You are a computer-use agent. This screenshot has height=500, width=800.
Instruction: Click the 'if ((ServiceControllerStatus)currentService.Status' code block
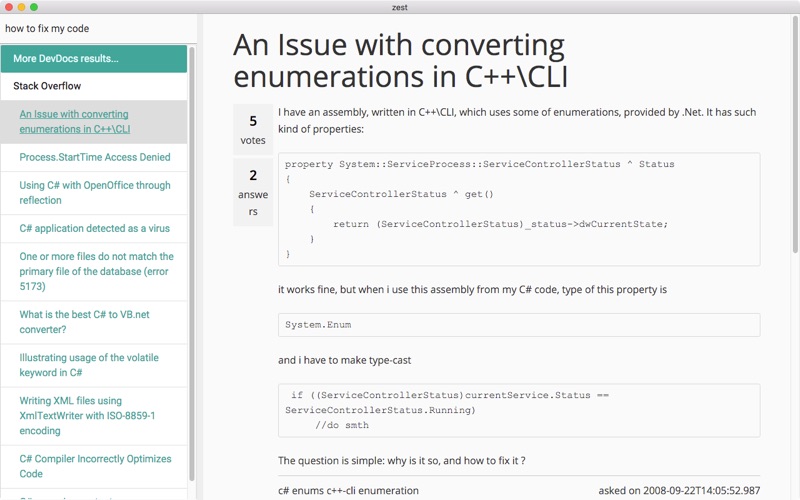click(x=519, y=411)
